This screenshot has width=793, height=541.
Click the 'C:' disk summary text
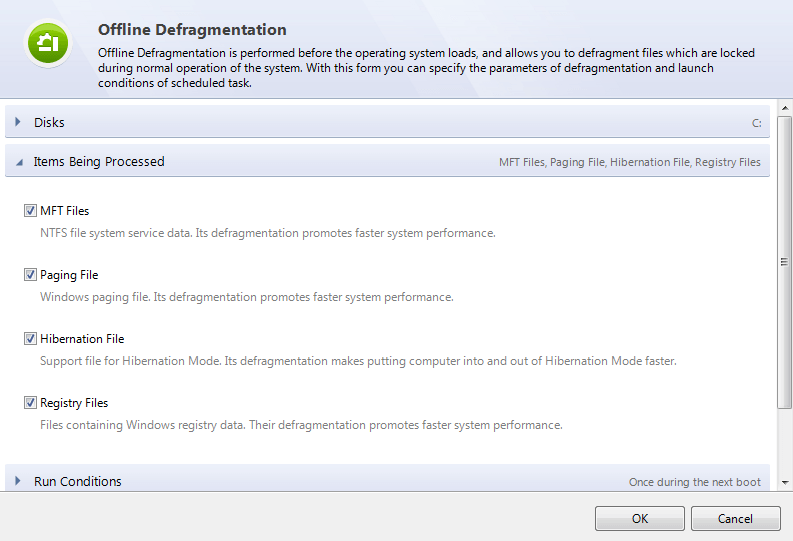point(757,123)
